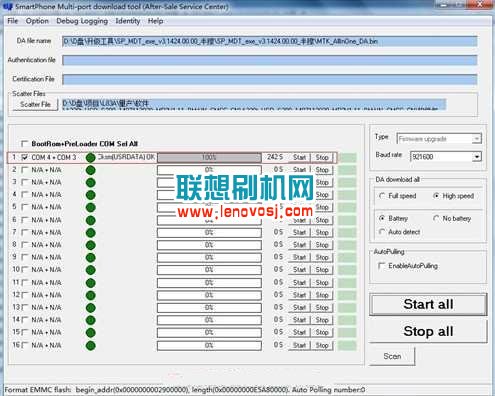Click Stop button for row 9
495x396 pixels.
[x=322, y=257]
